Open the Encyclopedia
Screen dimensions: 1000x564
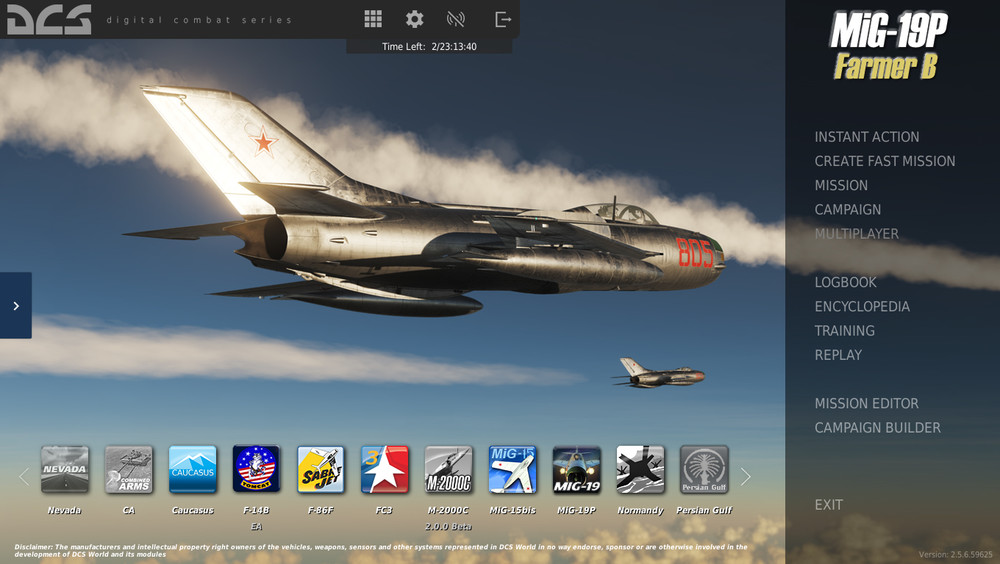[862, 306]
